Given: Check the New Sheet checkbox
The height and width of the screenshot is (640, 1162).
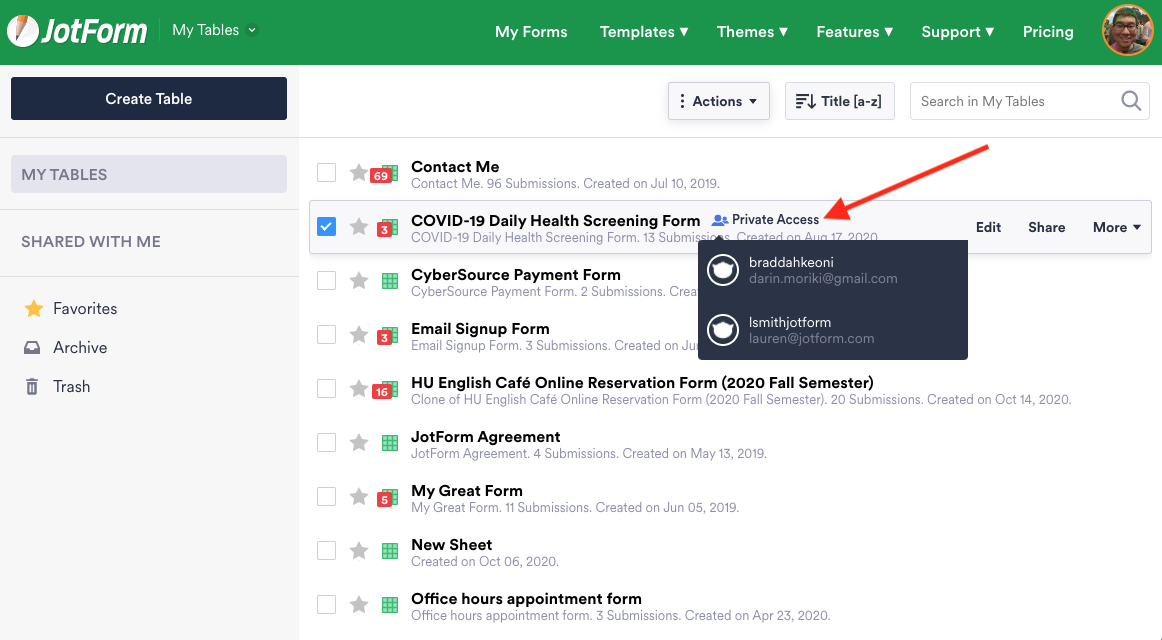Looking at the screenshot, I should [x=326, y=551].
